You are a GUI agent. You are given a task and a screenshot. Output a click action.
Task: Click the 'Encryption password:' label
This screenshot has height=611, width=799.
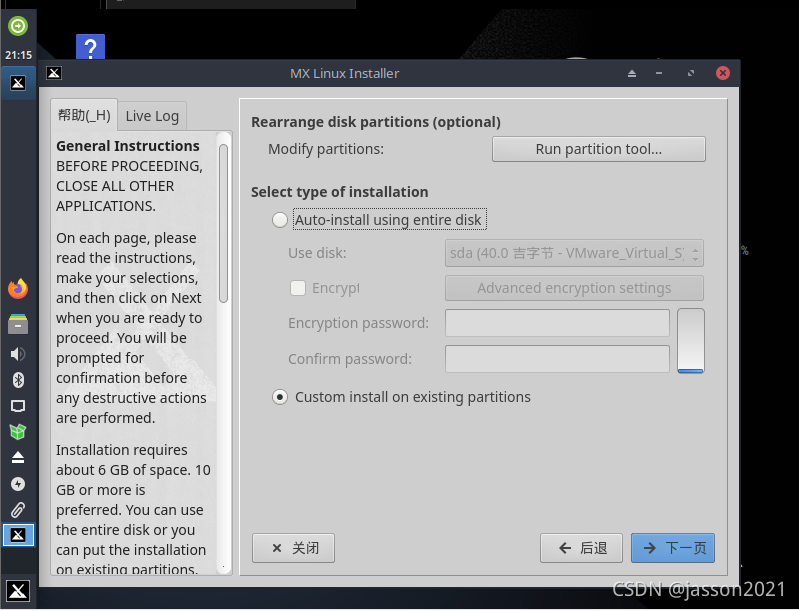coord(359,323)
